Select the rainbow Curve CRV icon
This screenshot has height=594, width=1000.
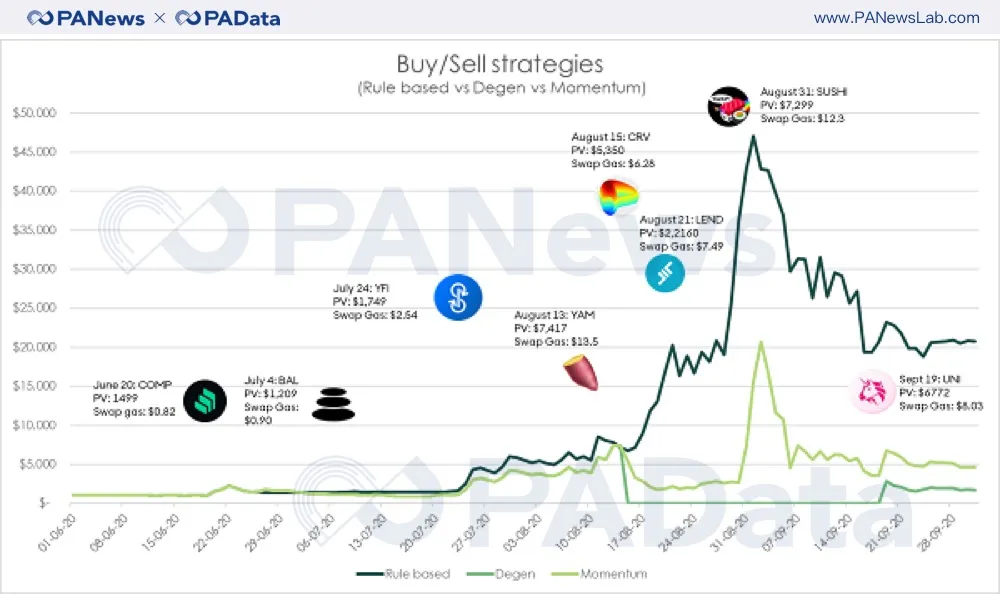618,197
